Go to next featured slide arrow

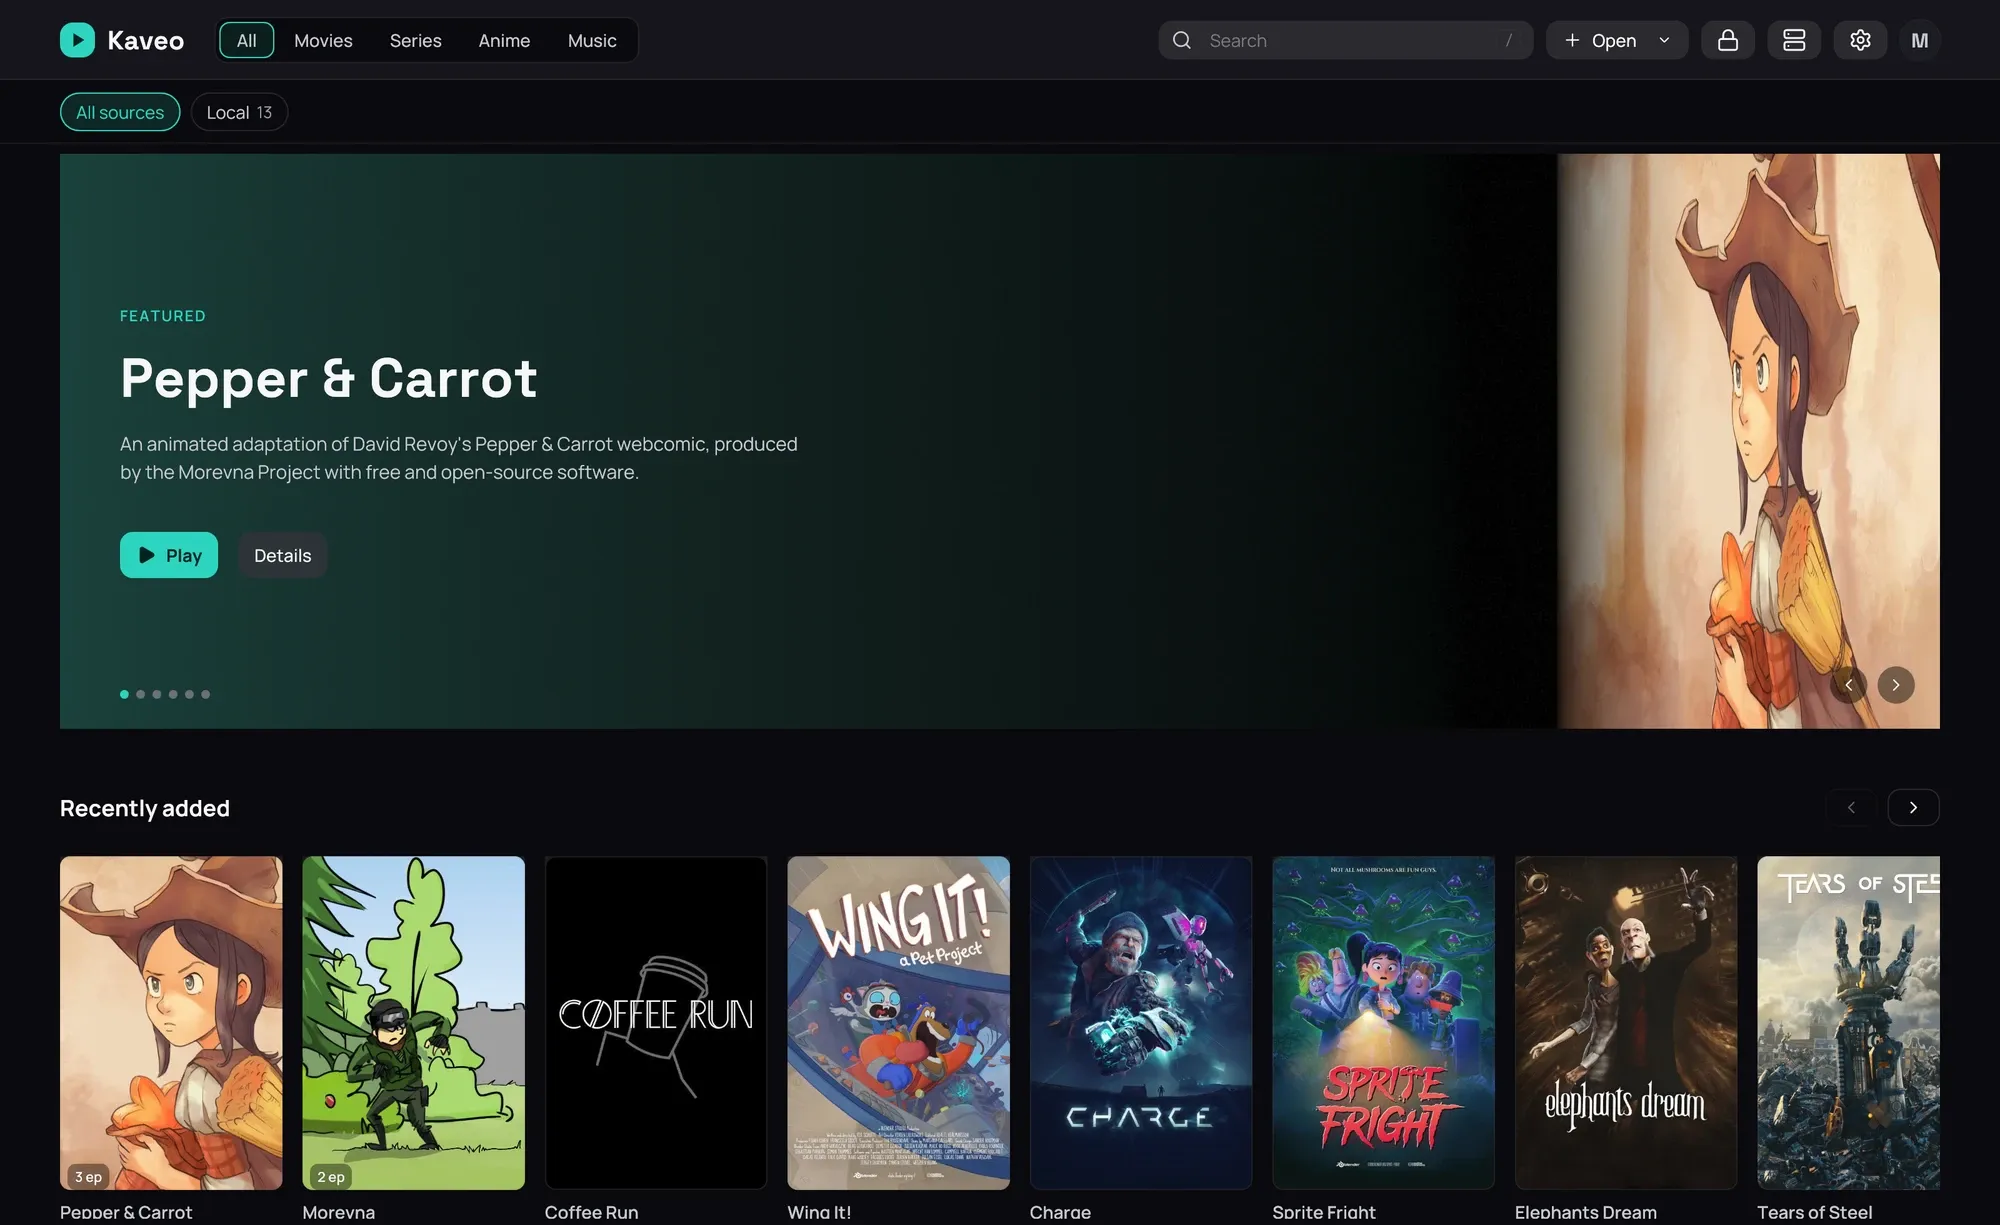1896,685
